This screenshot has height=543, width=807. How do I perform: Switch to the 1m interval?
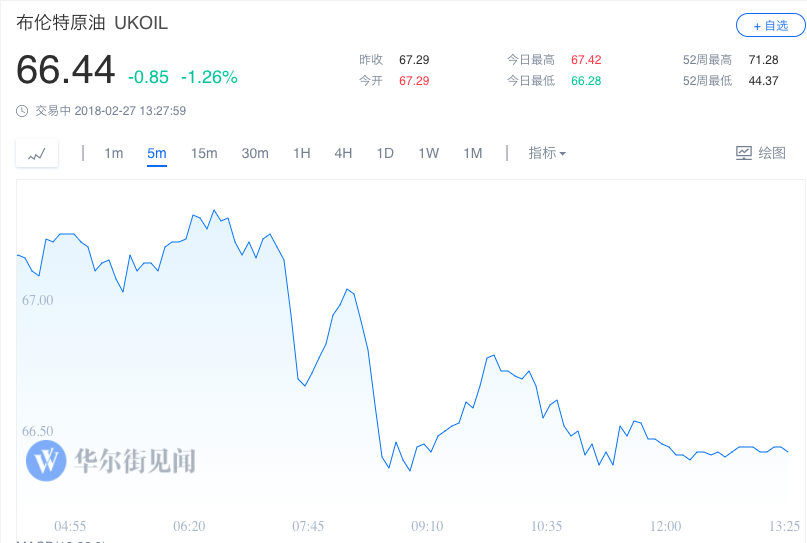[114, 153]
